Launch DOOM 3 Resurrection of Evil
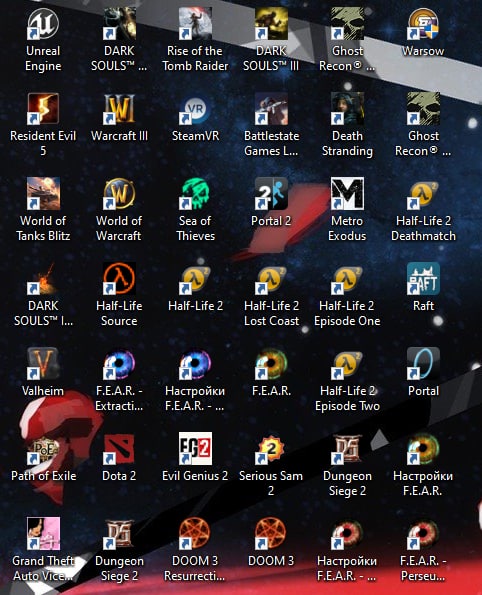Viewport: 482px width, 595px height. click(x=195, y=534)
